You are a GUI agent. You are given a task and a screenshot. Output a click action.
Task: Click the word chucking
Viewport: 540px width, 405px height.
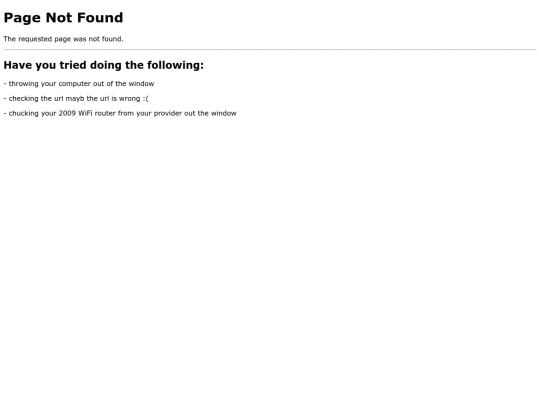pyautogui.click(x=23, y=113)
